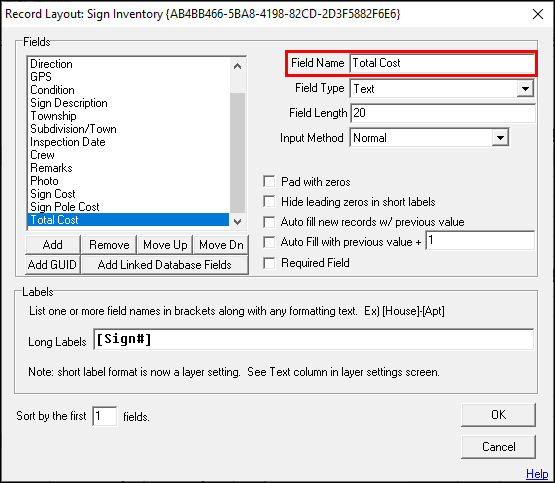The image size is (555, 483).
Task: Click the scroll down arrow in Fields list
Action: click(238, 222)
